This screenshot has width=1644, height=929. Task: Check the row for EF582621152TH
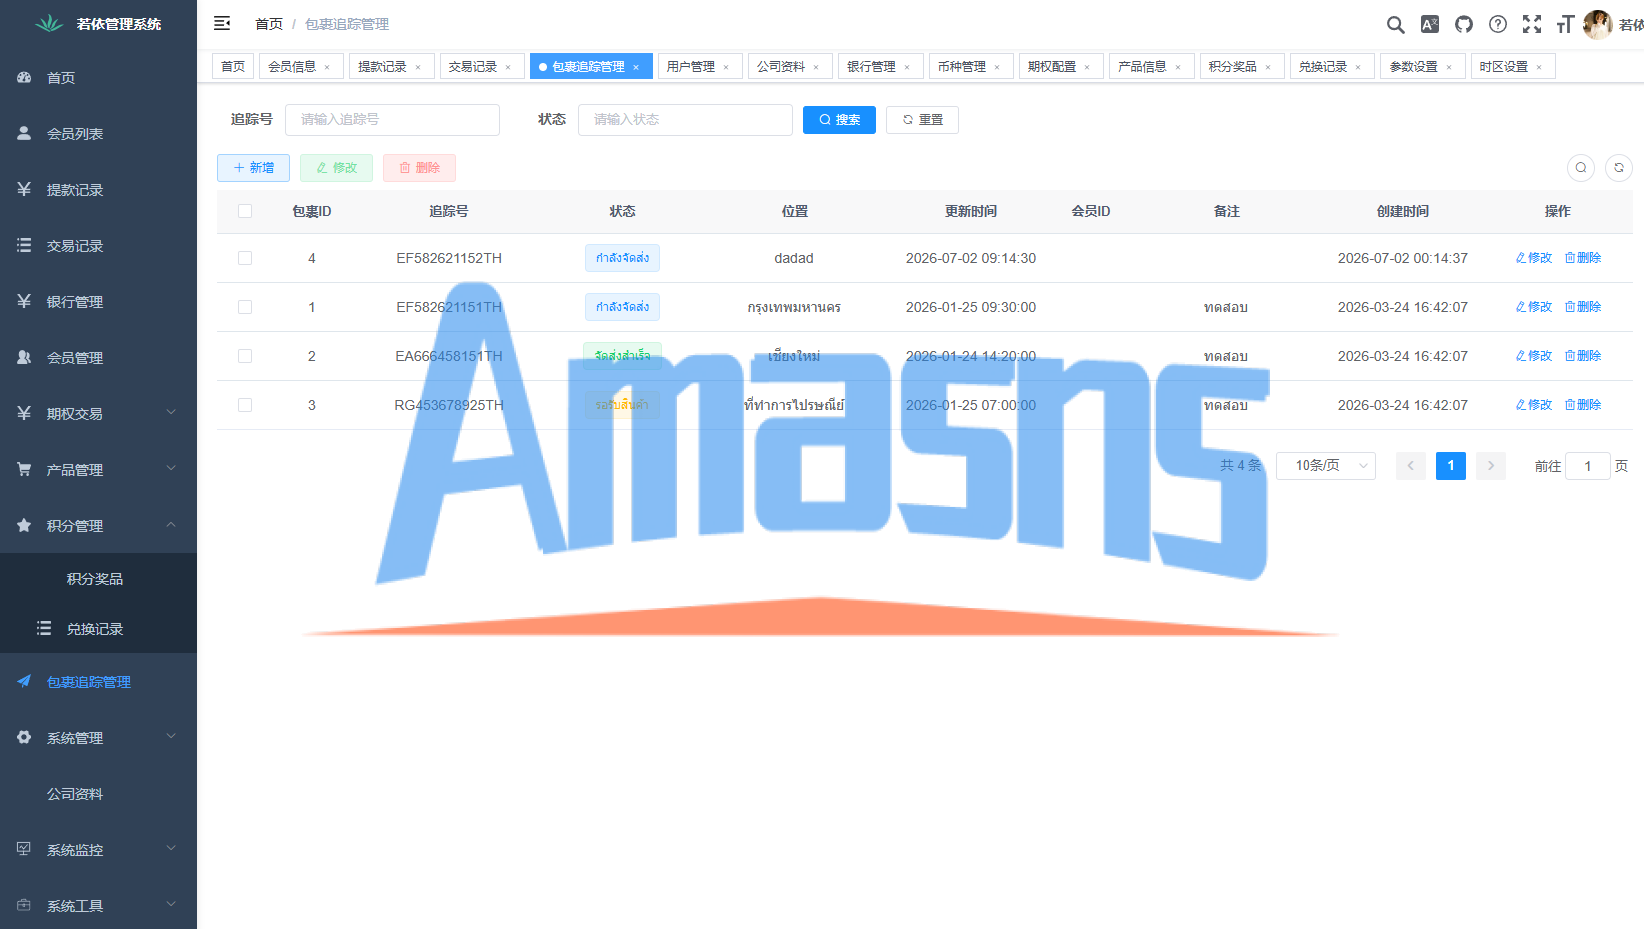click(x=245, y=258)
